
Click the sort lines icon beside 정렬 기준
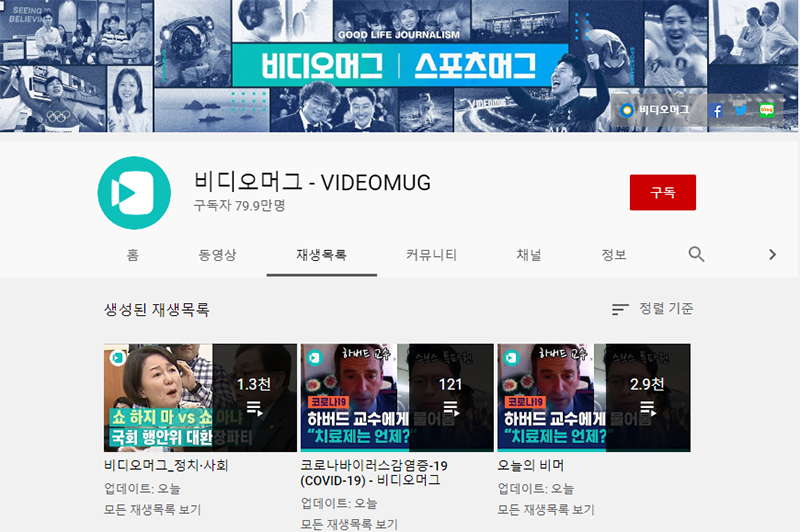(x=620, y=309)
